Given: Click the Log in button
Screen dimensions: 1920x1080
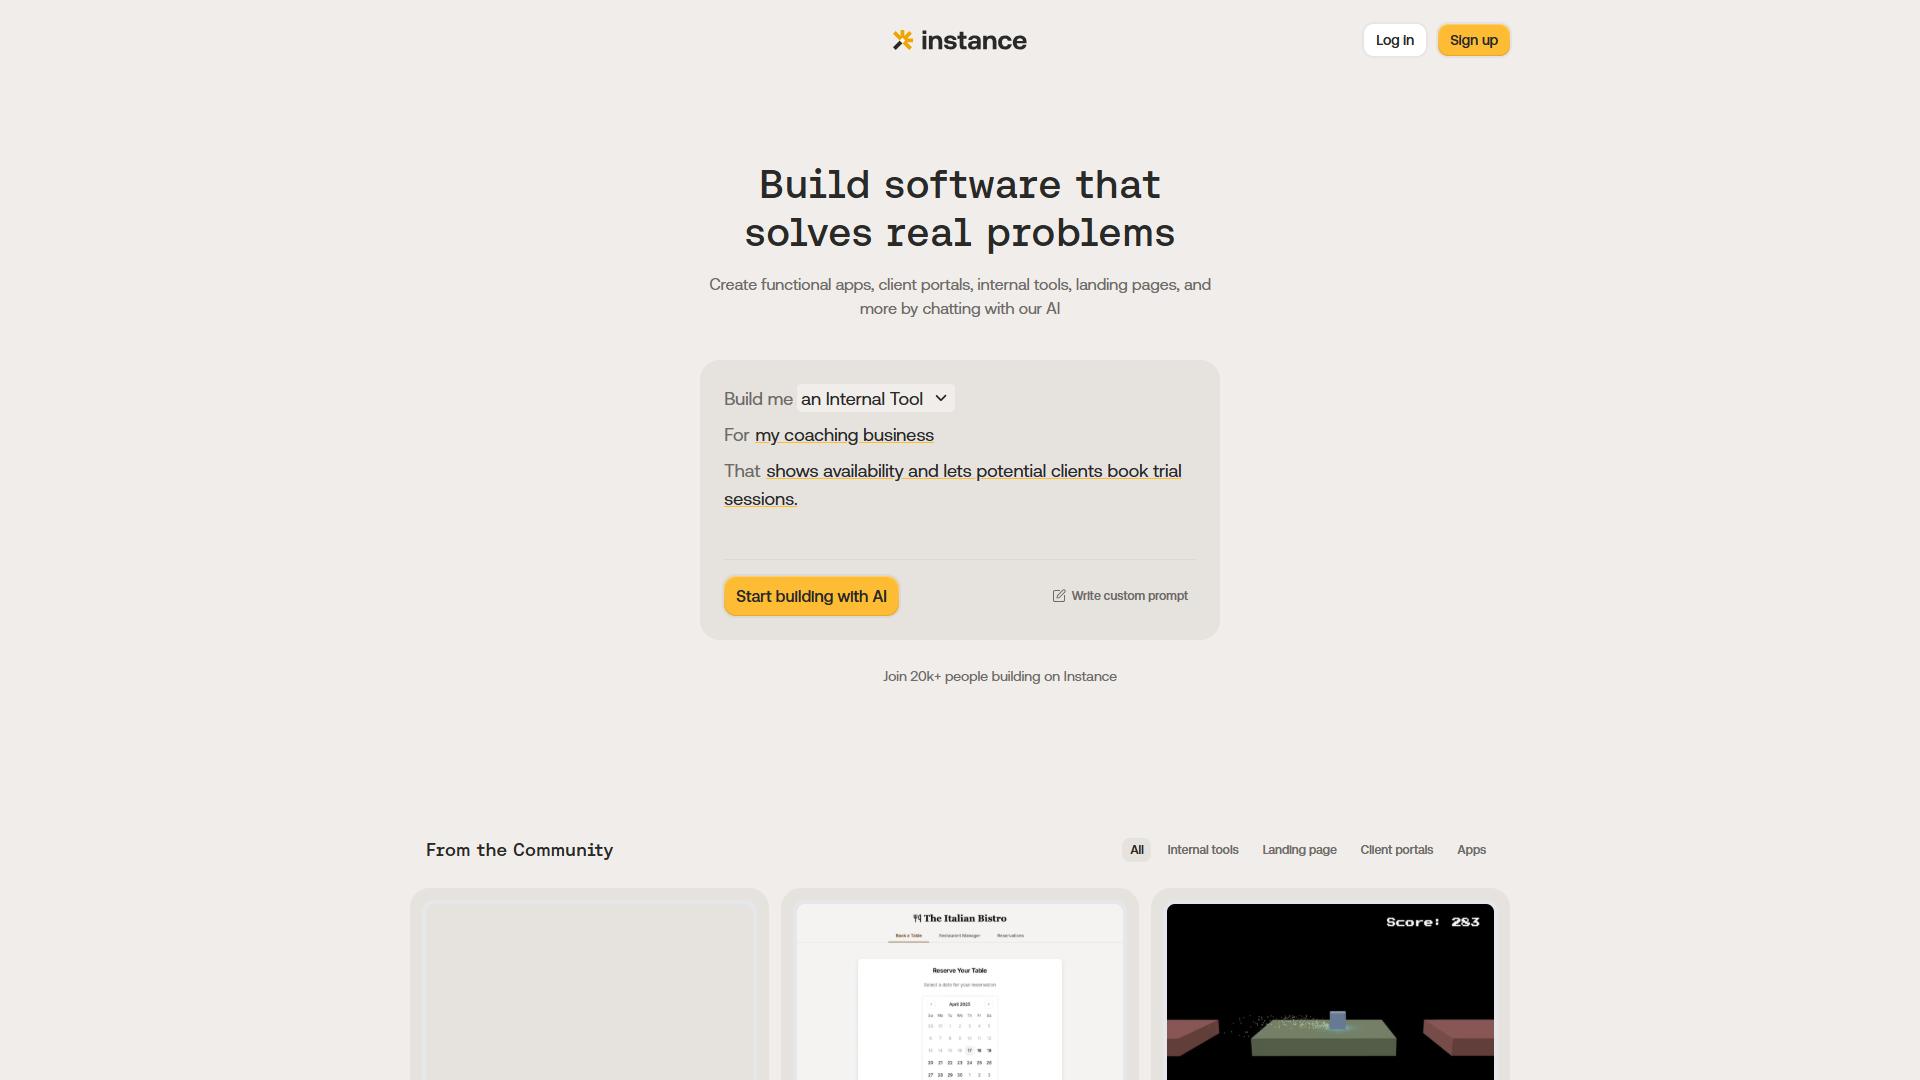Looking at the screenshot, I should [1394, 40].
